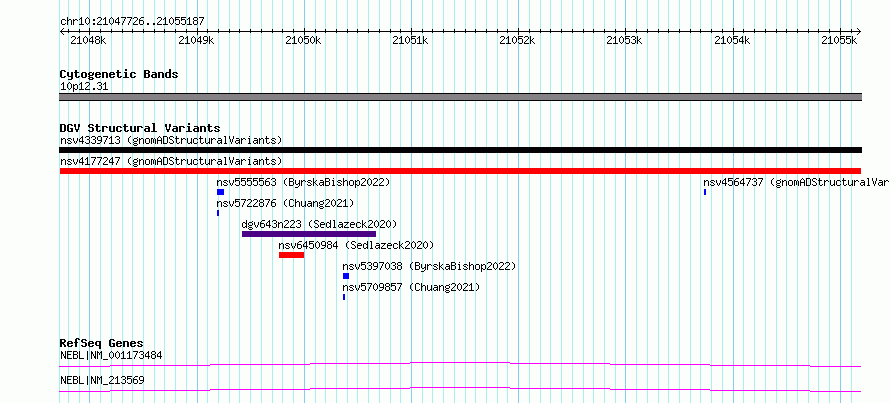The image size is (890, 403).
Task: Click the DGV Structural Variants track title
Action: [x=140, y=128]
